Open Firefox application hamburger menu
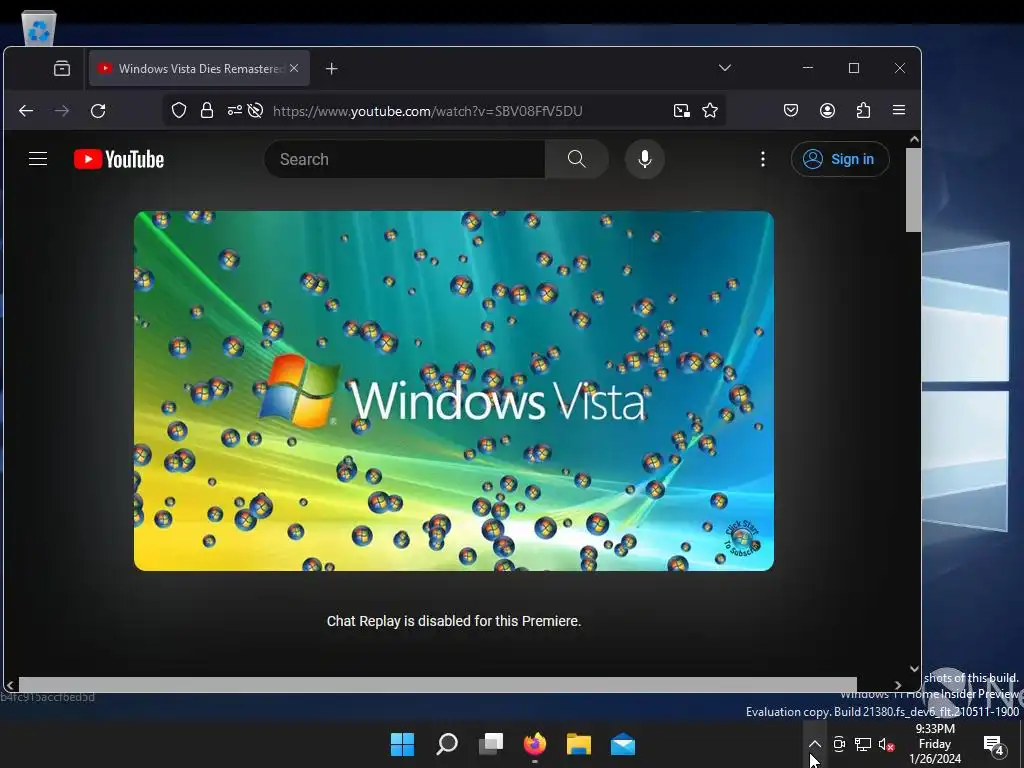 tap(899, 110)
